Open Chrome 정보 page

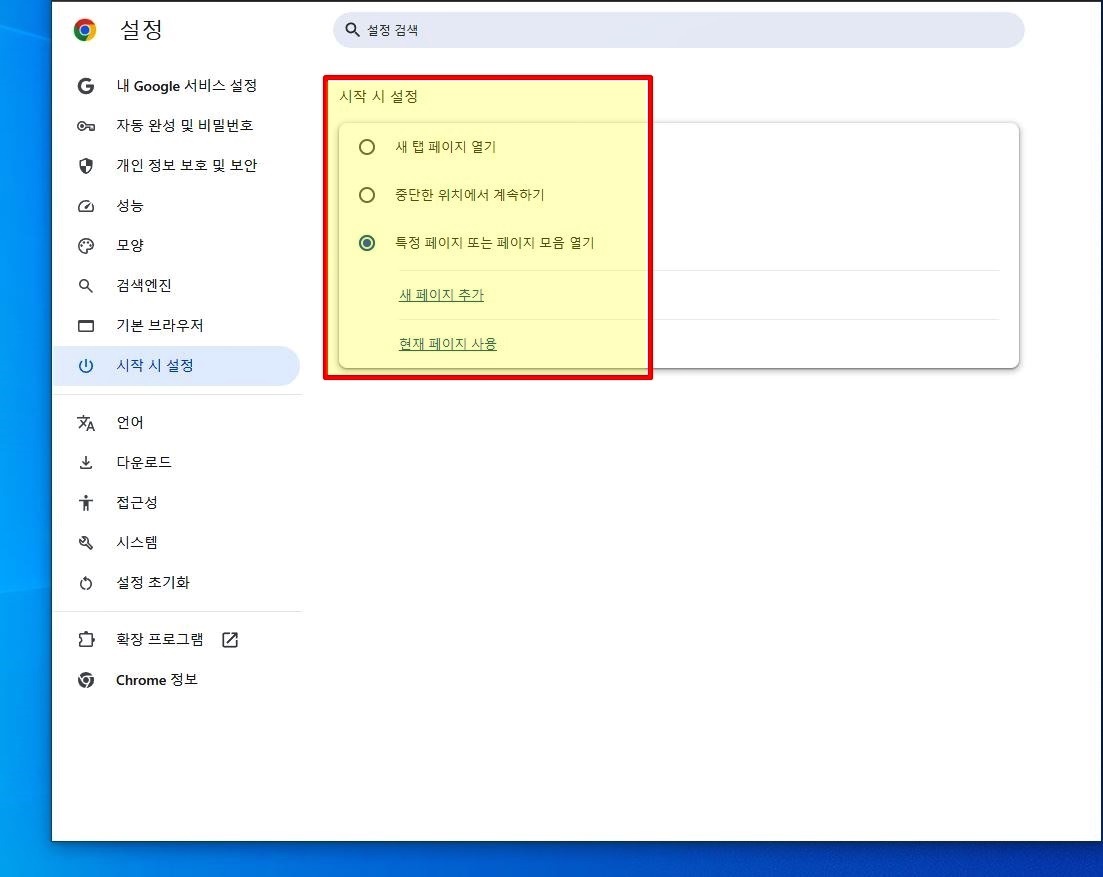177,680
